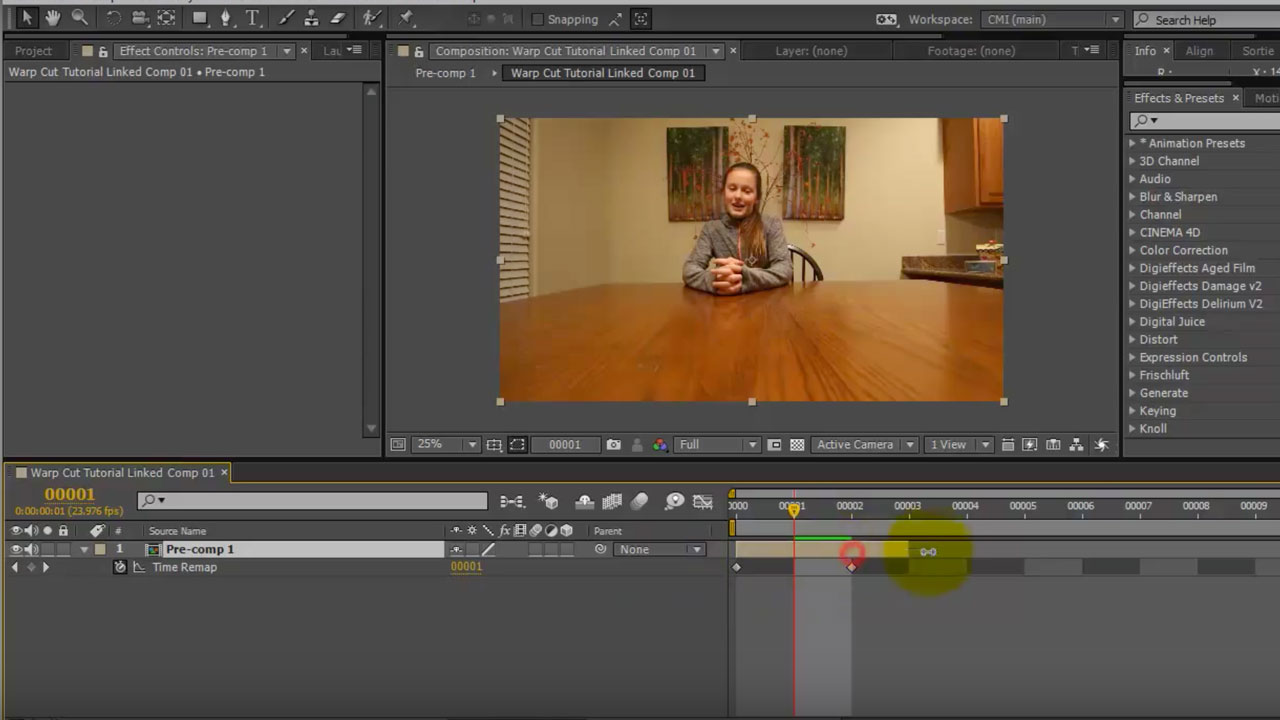
Task: Enable the Snapping checkbox
Action: click(x=538, y=19)
